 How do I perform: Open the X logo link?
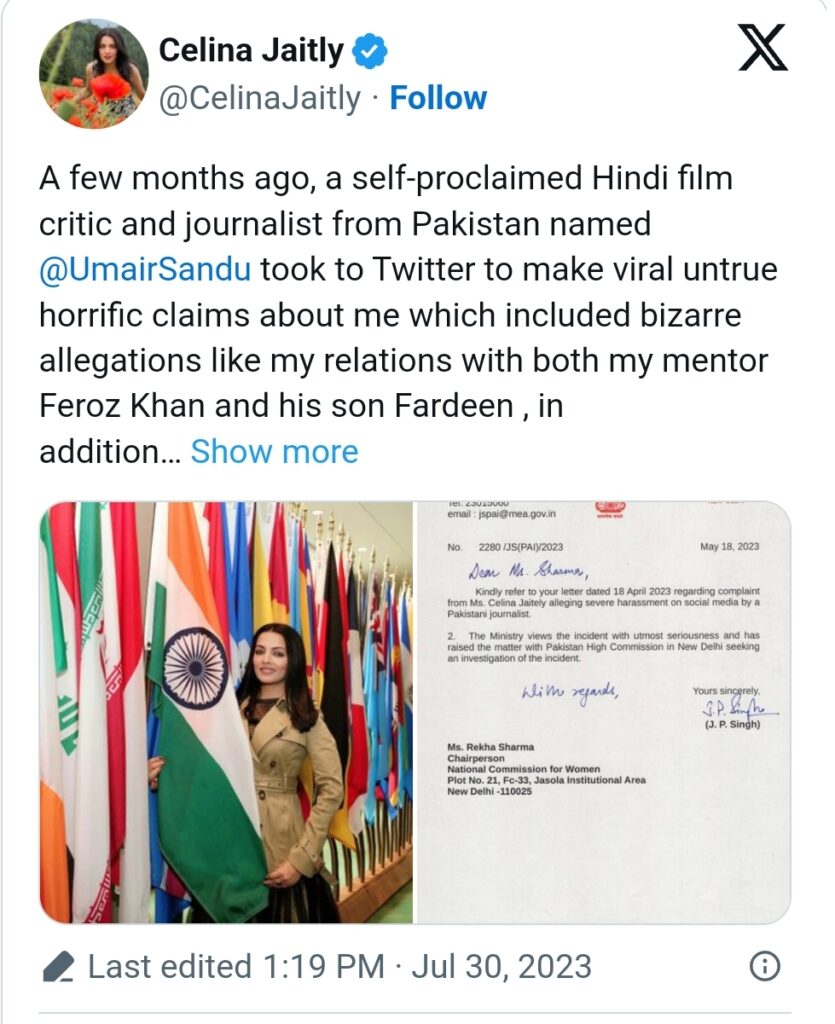coord(763,48)
